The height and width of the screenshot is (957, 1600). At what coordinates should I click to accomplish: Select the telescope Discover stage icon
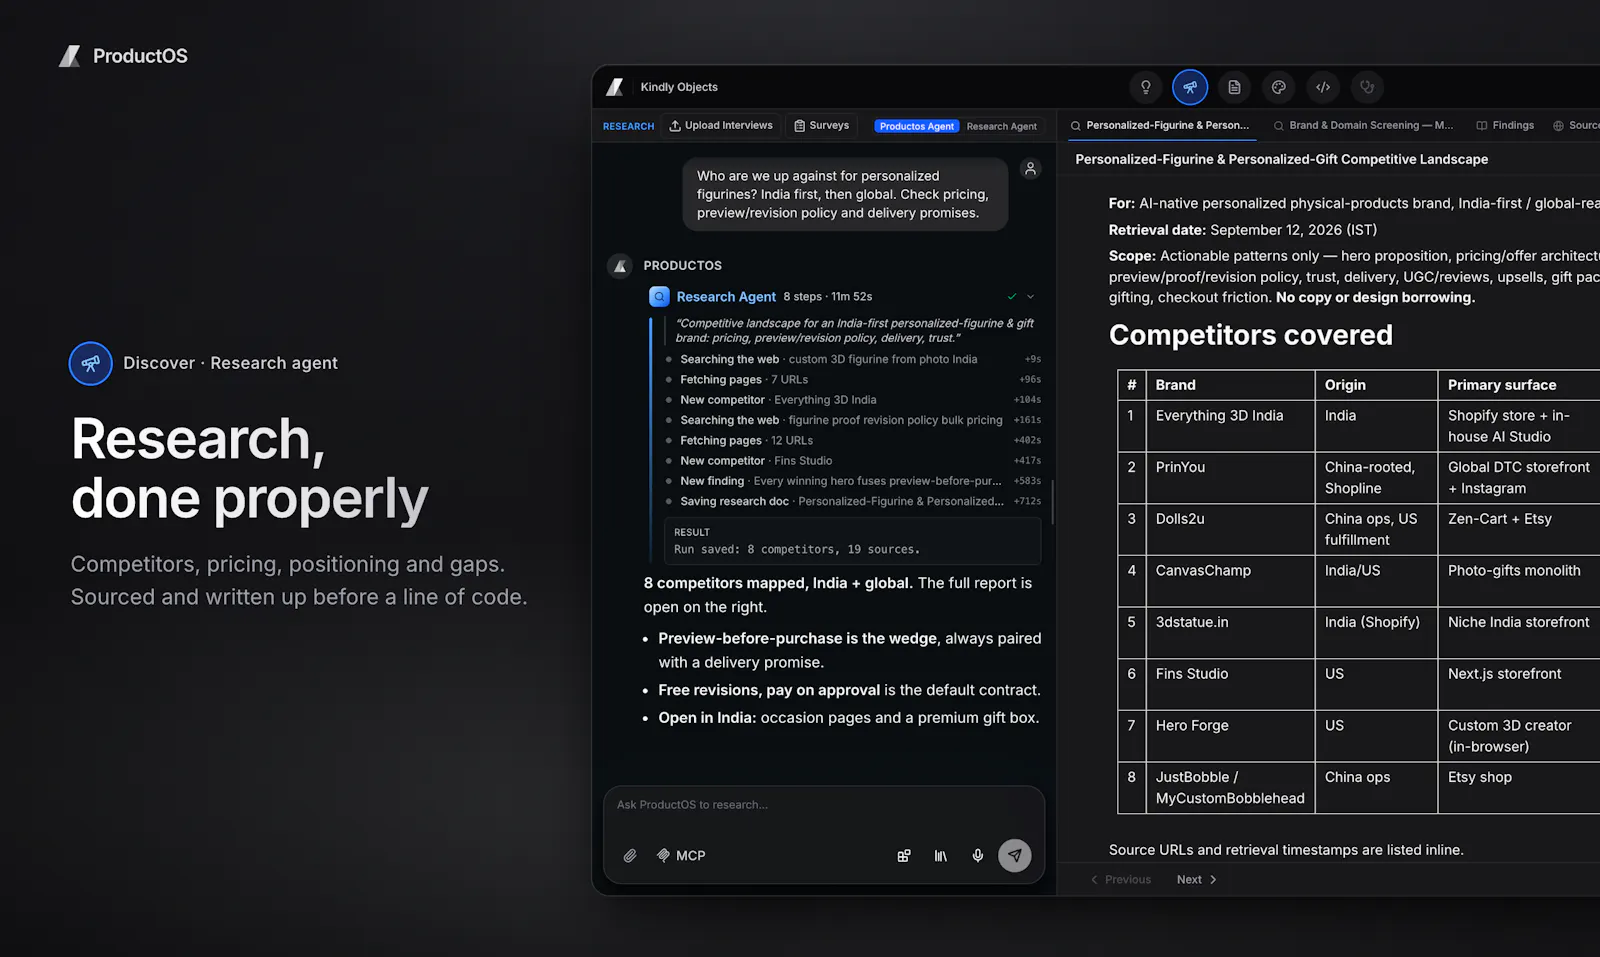pos(1190,87)
